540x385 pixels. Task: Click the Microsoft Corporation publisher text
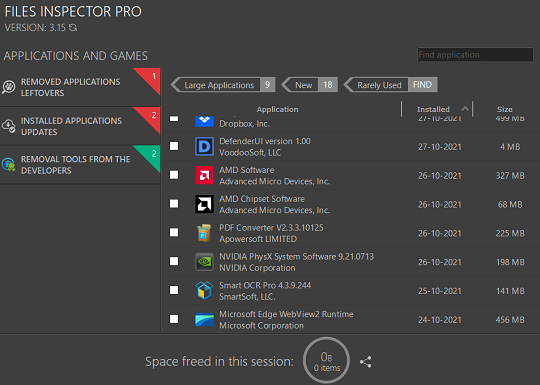(261, 325)
